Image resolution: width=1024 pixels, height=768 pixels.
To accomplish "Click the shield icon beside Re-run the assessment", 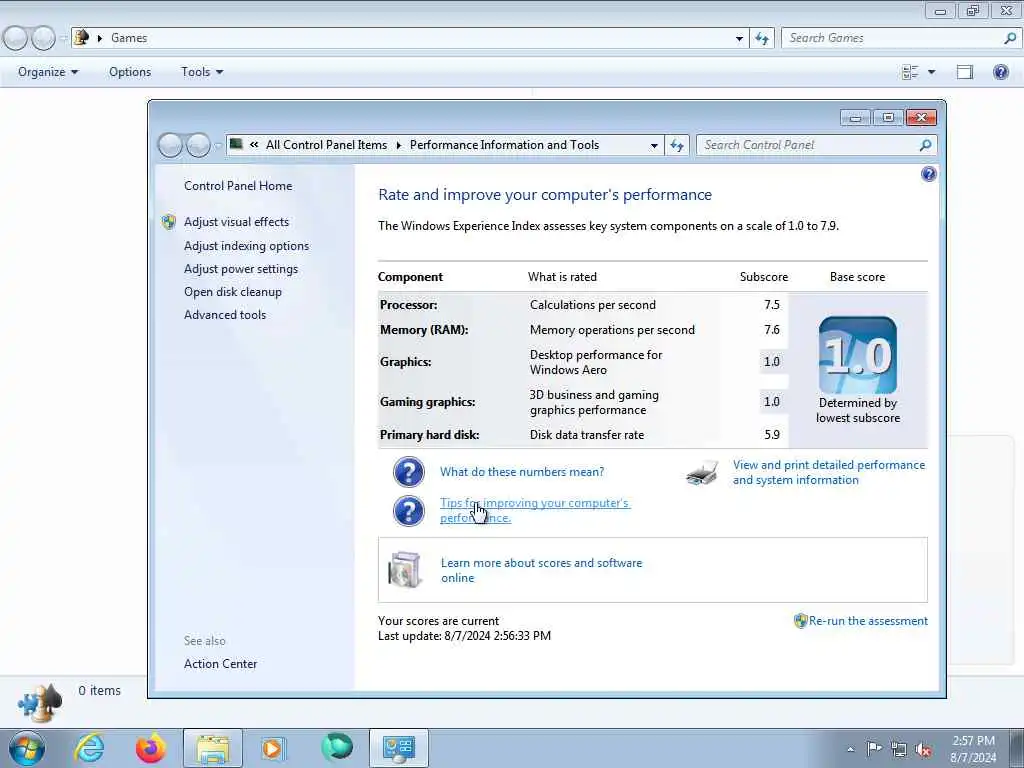I will (801, 621).
